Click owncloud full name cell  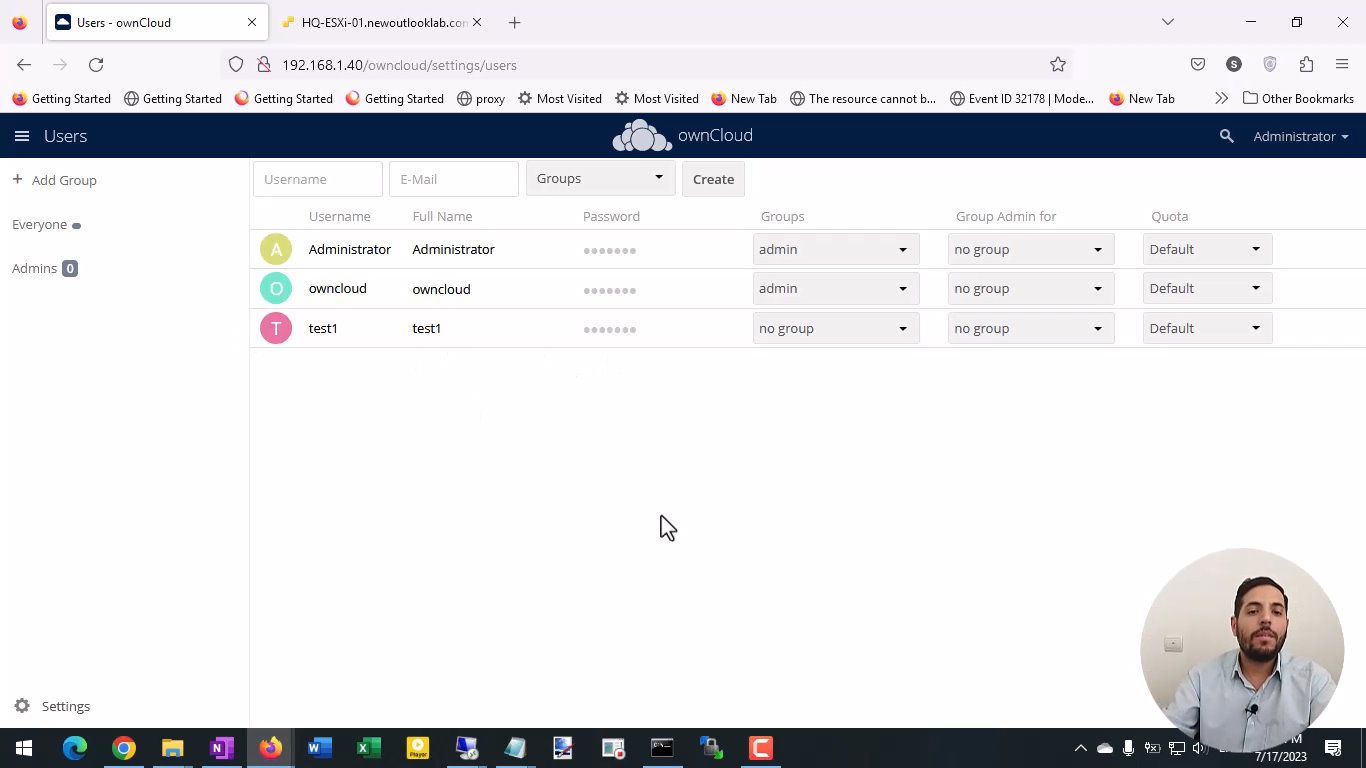pos(441,289)
